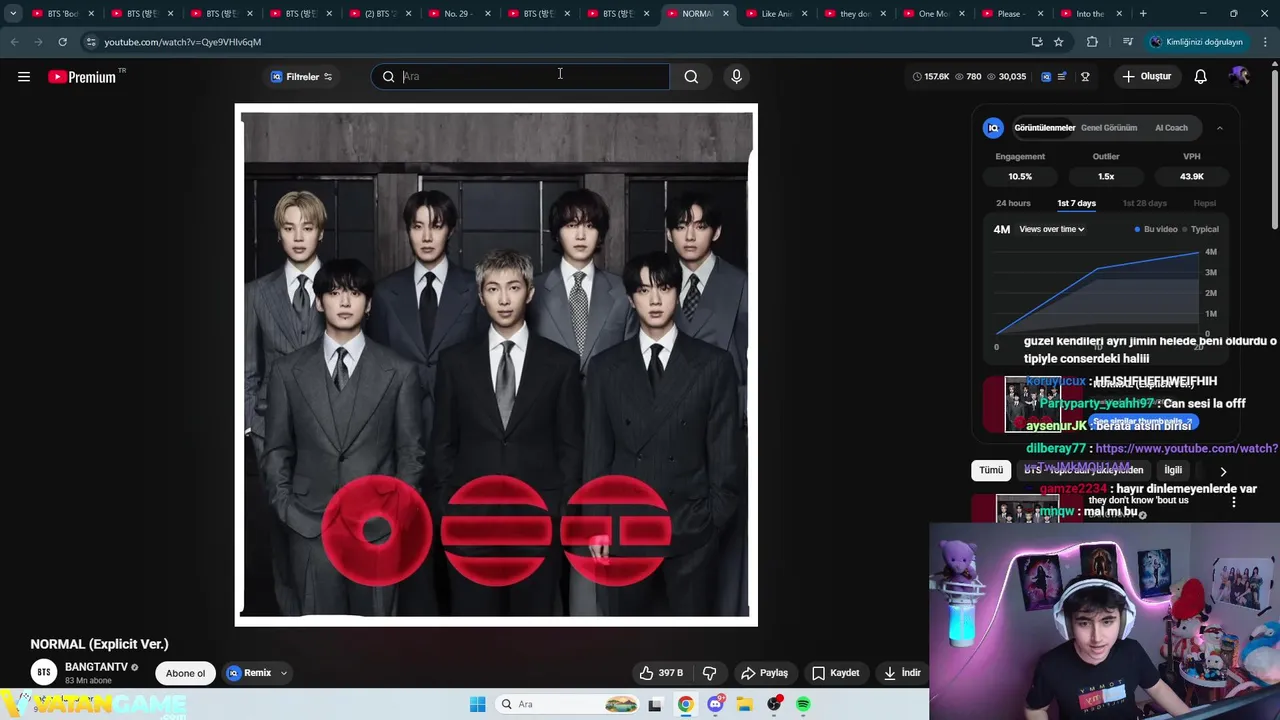Click the Kaydet save button
The height and width of the screenshot is (720, 1280).
click(x=835, y=673)
